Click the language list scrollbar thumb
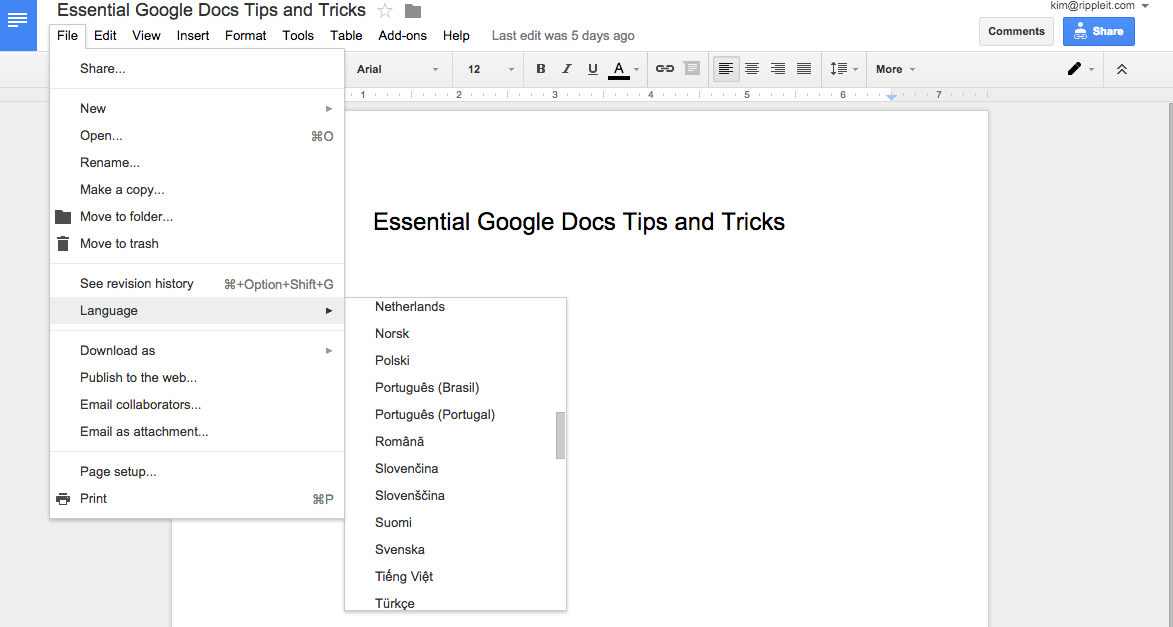Screen dimensions: 1173x627 tap(560, 435)
